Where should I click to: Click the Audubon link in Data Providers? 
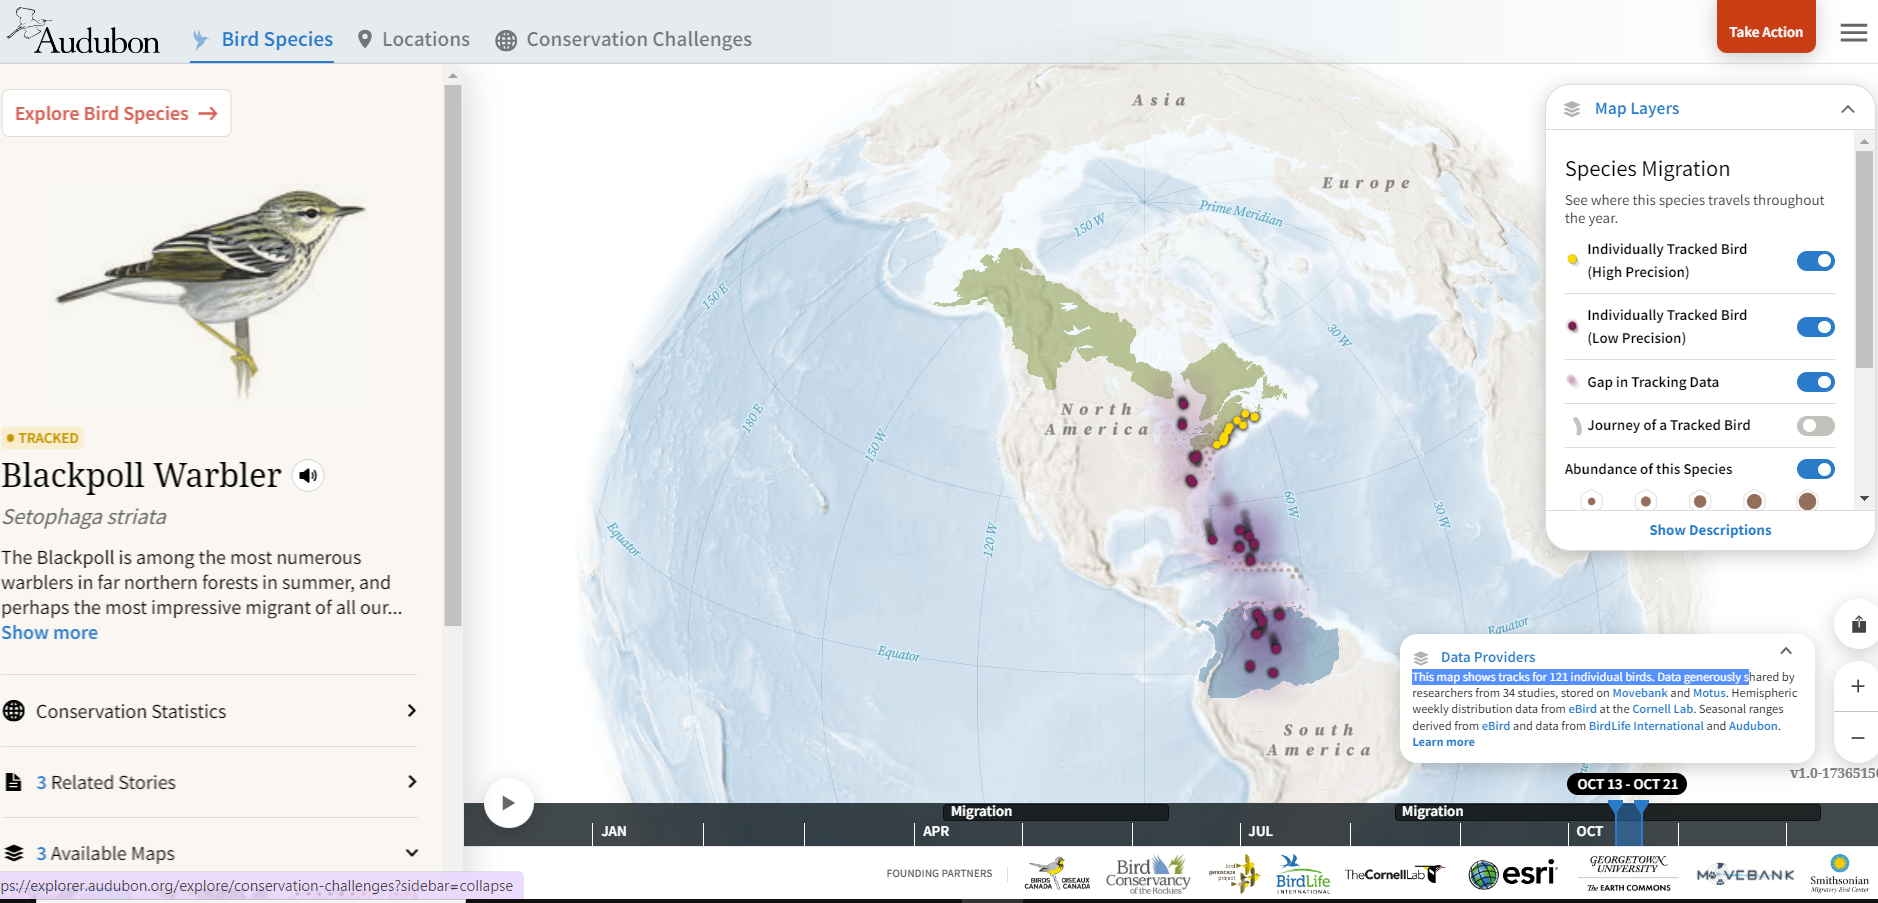1753,726
